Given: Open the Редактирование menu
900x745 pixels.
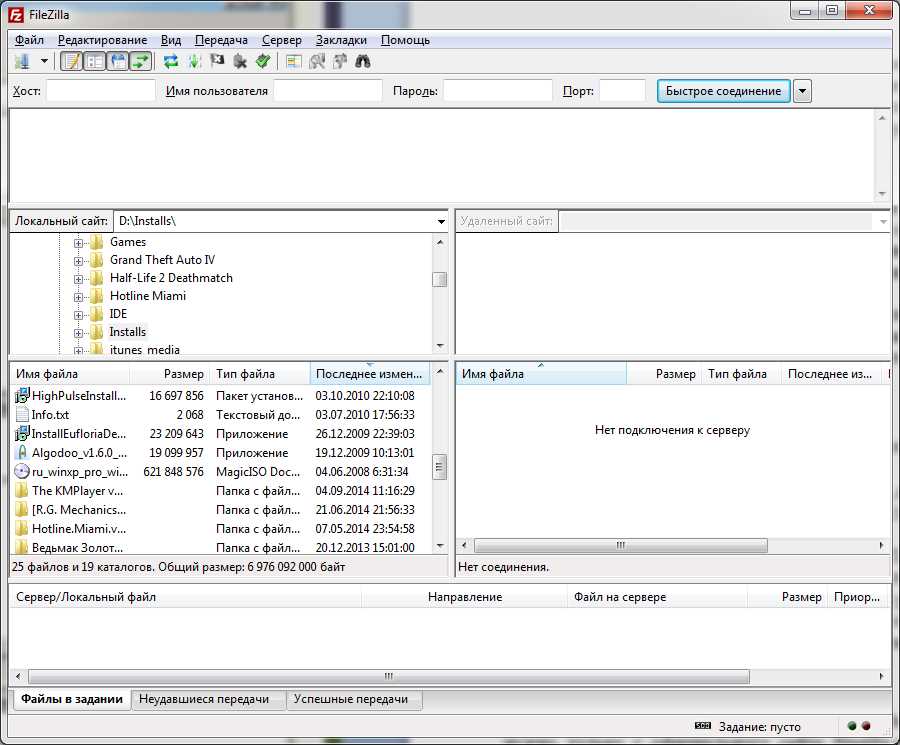Looking at the screenshot, I should 102,40.
